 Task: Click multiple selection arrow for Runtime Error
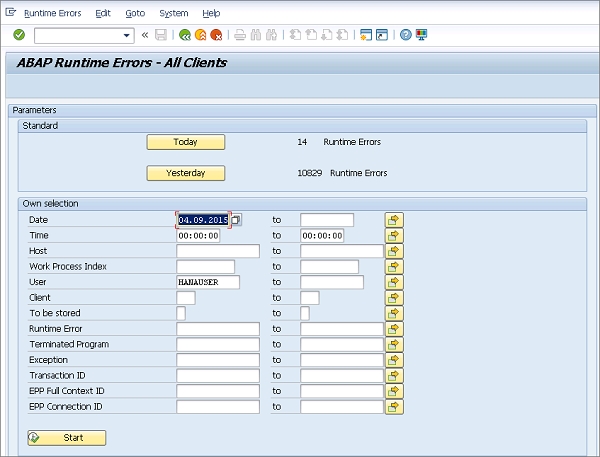[394, 329]
